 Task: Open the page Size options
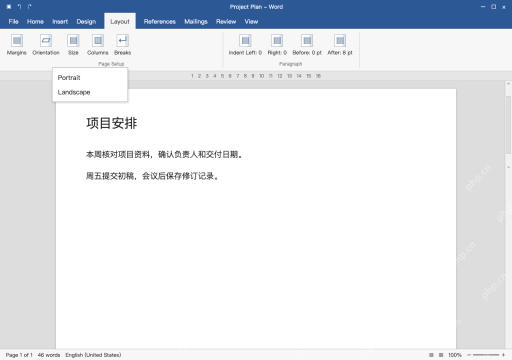point(73,45)
